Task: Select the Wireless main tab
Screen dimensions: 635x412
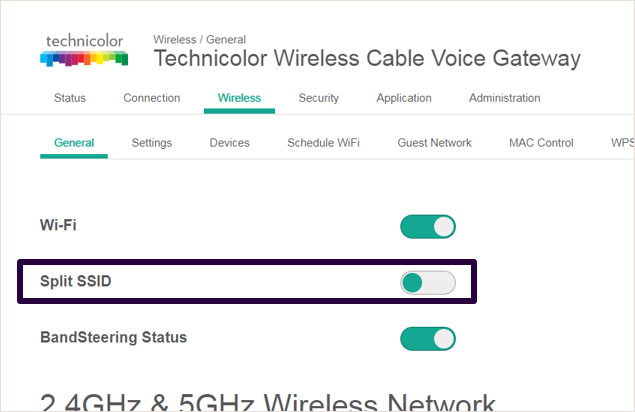Action: click(x=239, y=98)
